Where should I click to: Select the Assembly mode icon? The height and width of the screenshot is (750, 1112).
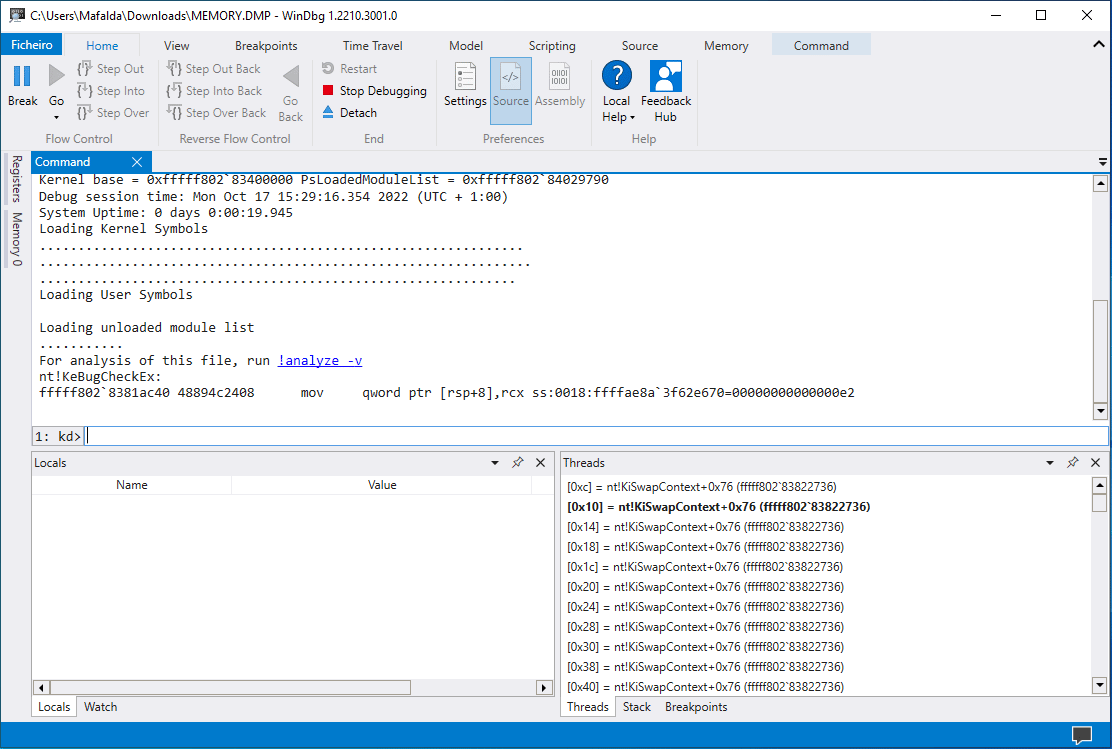click(x=560, y=77)
